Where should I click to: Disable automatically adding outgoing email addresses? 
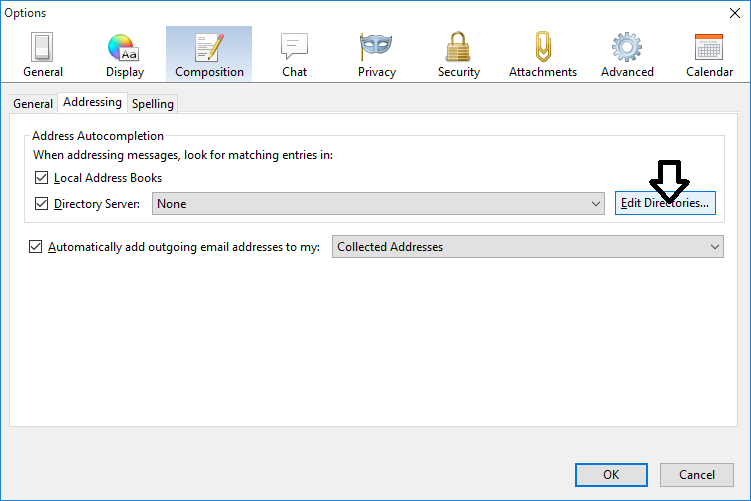(37, 247)
